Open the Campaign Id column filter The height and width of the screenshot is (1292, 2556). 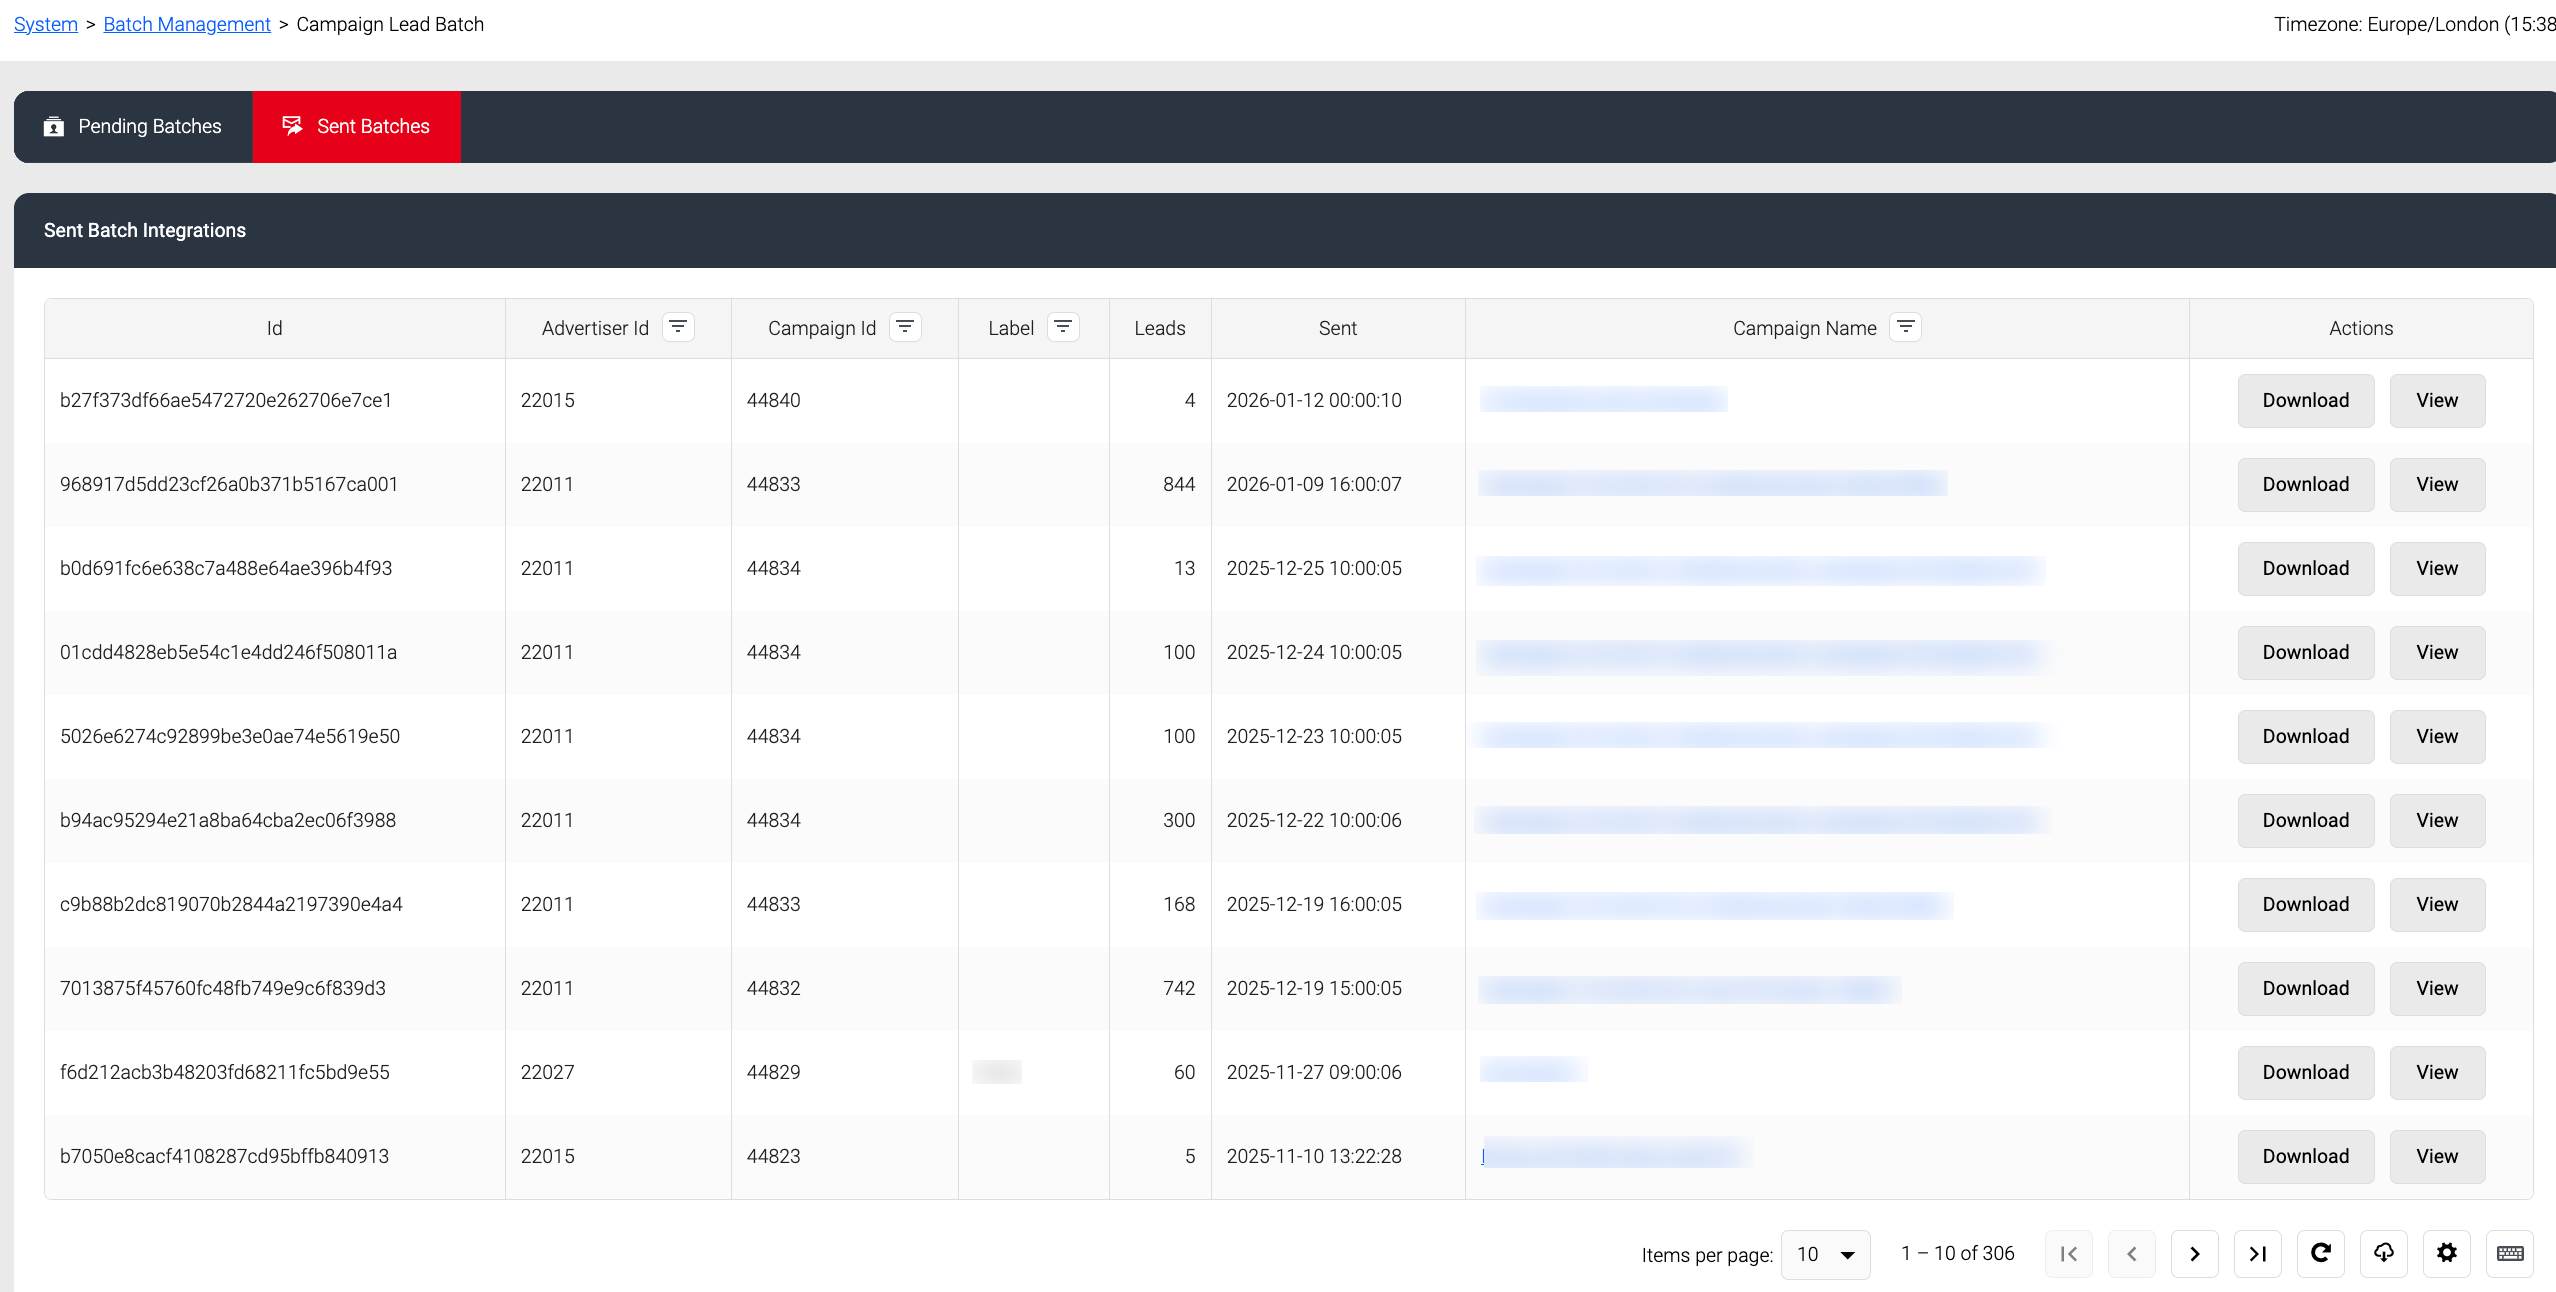tap(905, 327)
